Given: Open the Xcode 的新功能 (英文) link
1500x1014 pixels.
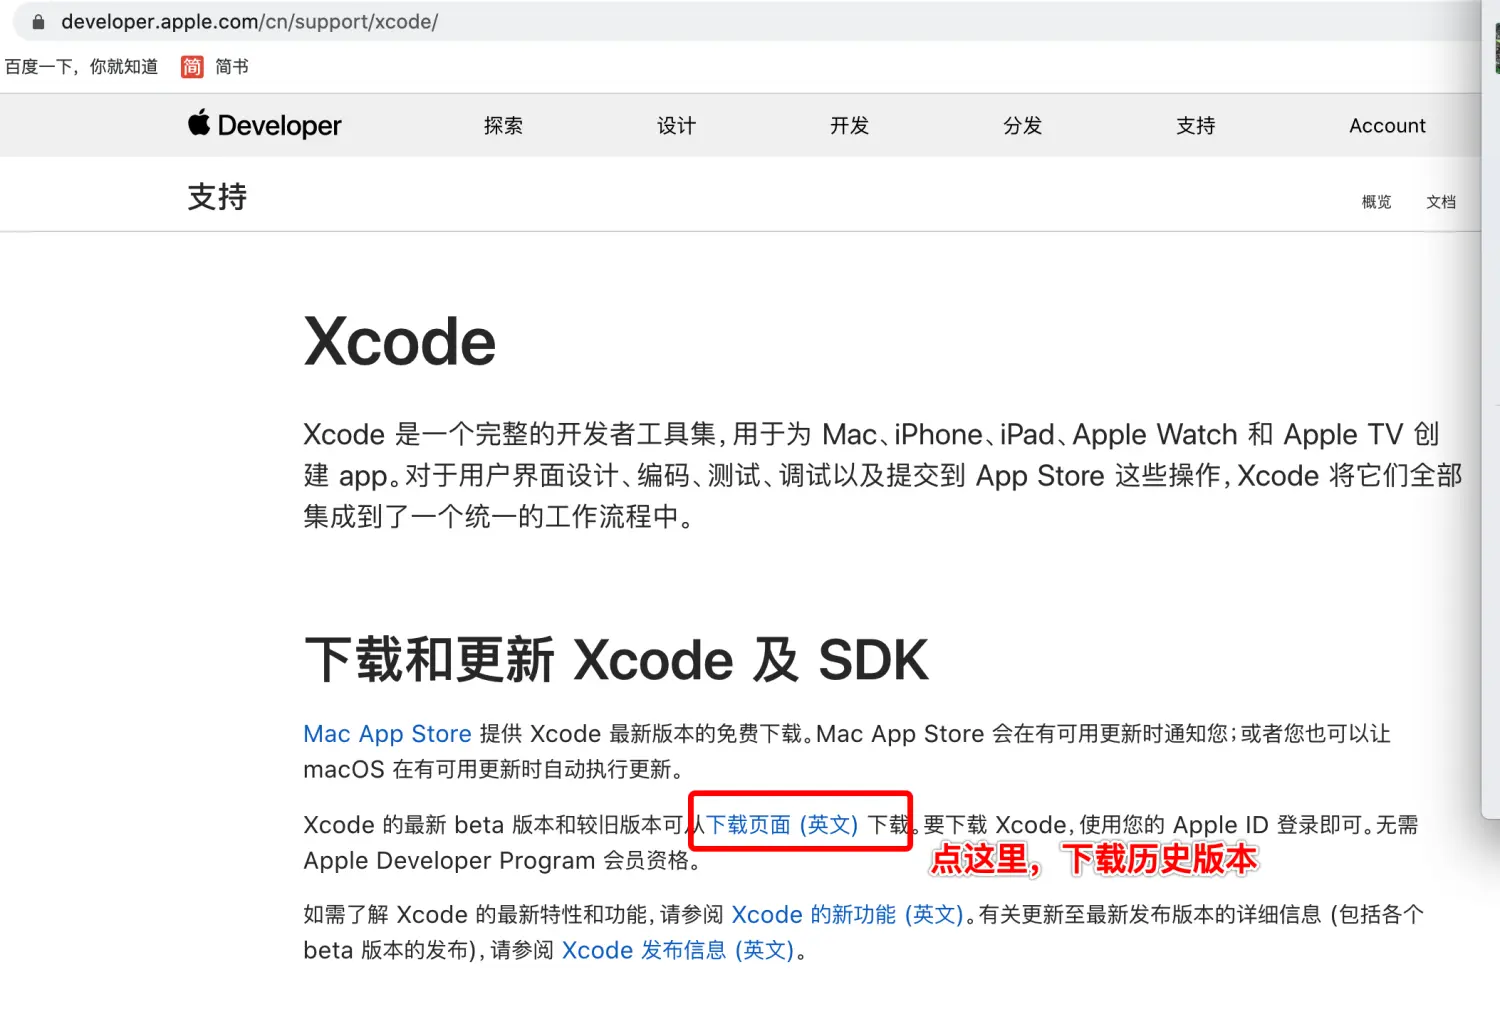Looking at the screenshot, I should click(x=847, y=915).
